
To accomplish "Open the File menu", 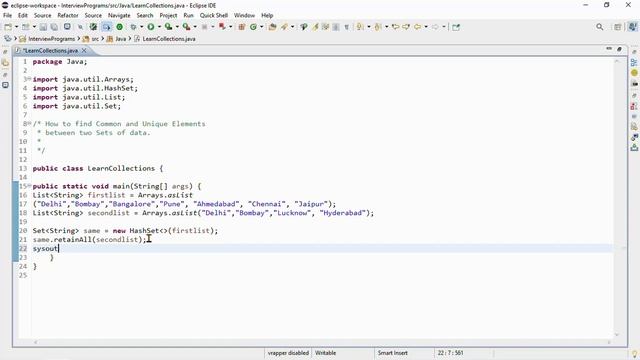I will point(7,16).
